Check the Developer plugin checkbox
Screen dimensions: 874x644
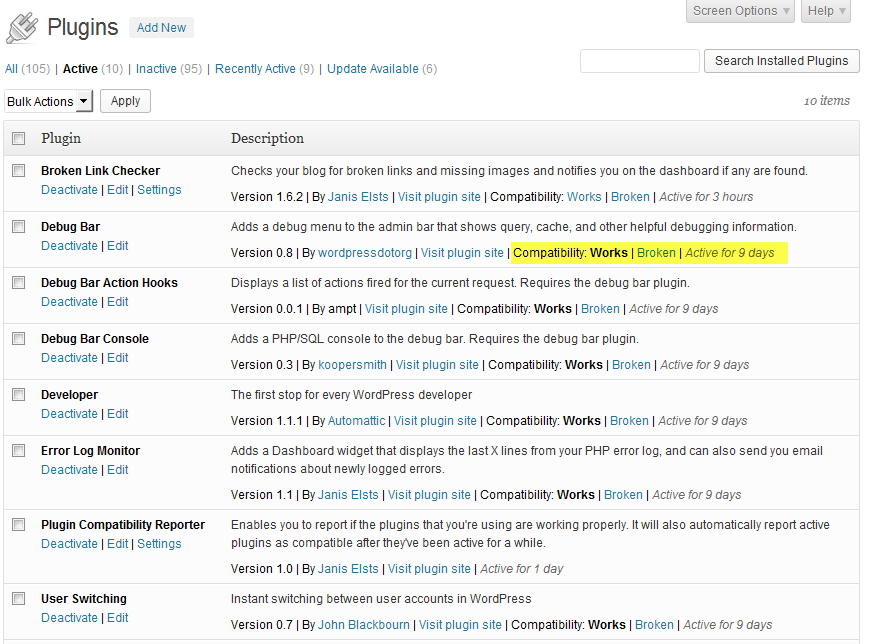coord(18,394)
